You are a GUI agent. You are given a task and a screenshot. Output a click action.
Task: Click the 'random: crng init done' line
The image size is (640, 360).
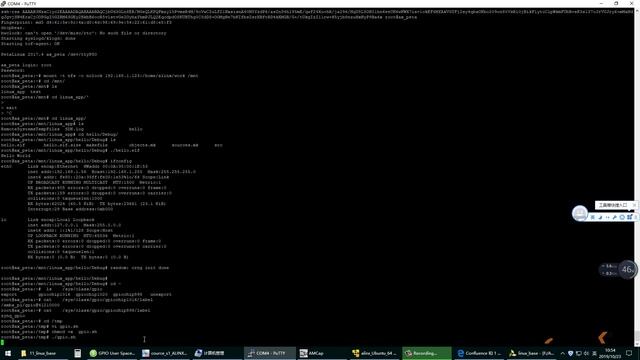click(x=85, y=268)
